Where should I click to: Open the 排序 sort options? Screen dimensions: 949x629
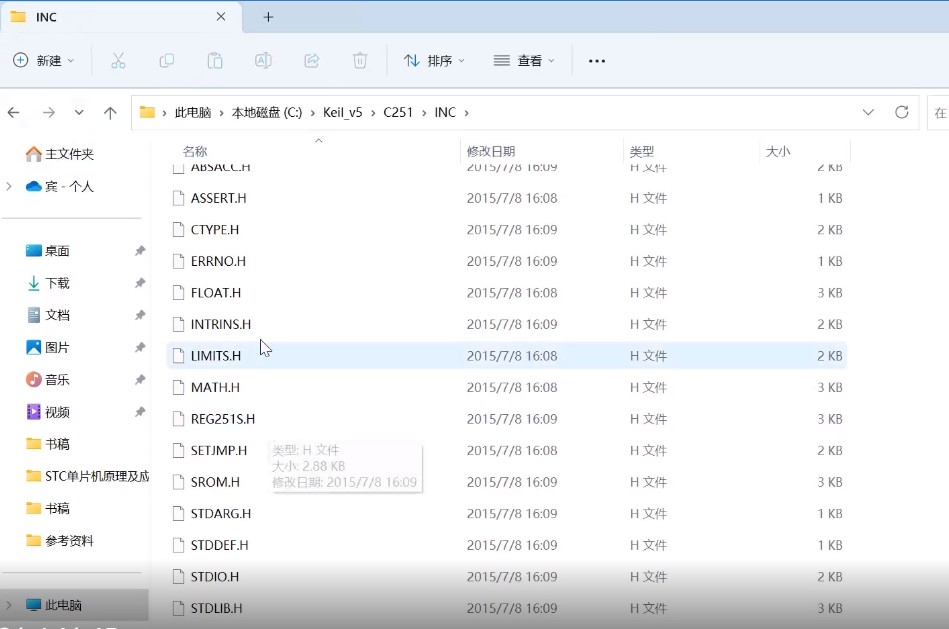(432, 61)
